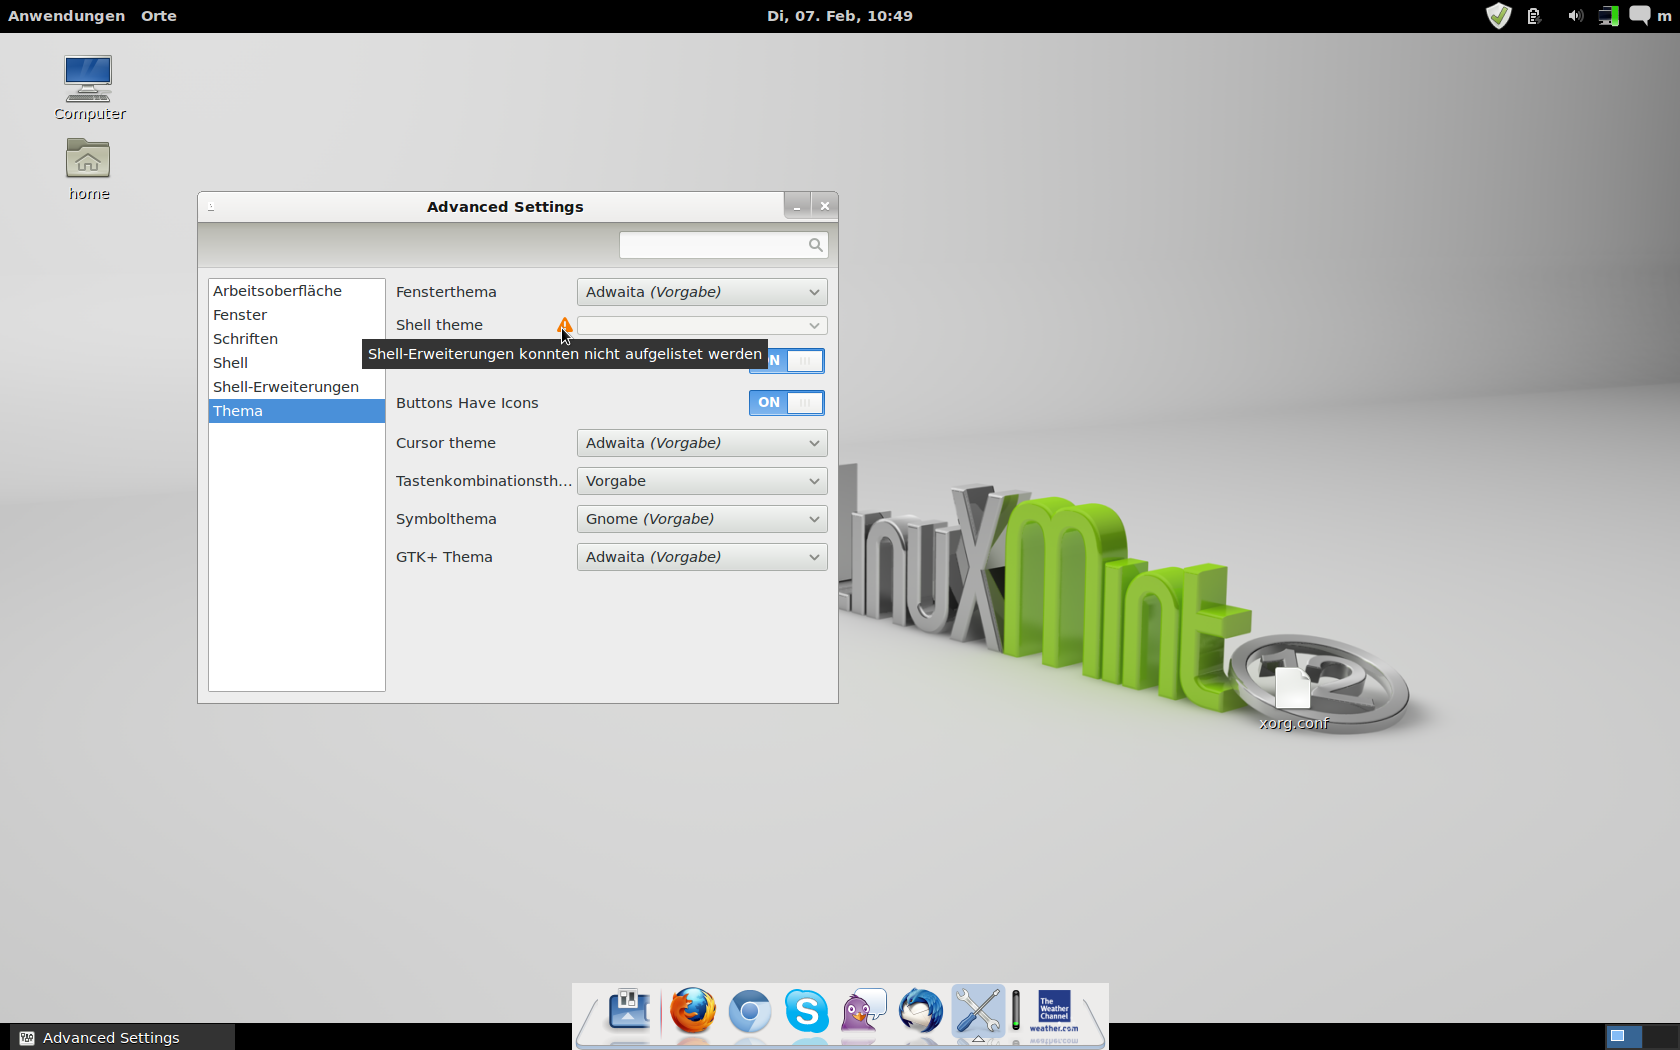Start Skype from the dock
This screenshot has height=1050, width=1680.
(806, 1011)
